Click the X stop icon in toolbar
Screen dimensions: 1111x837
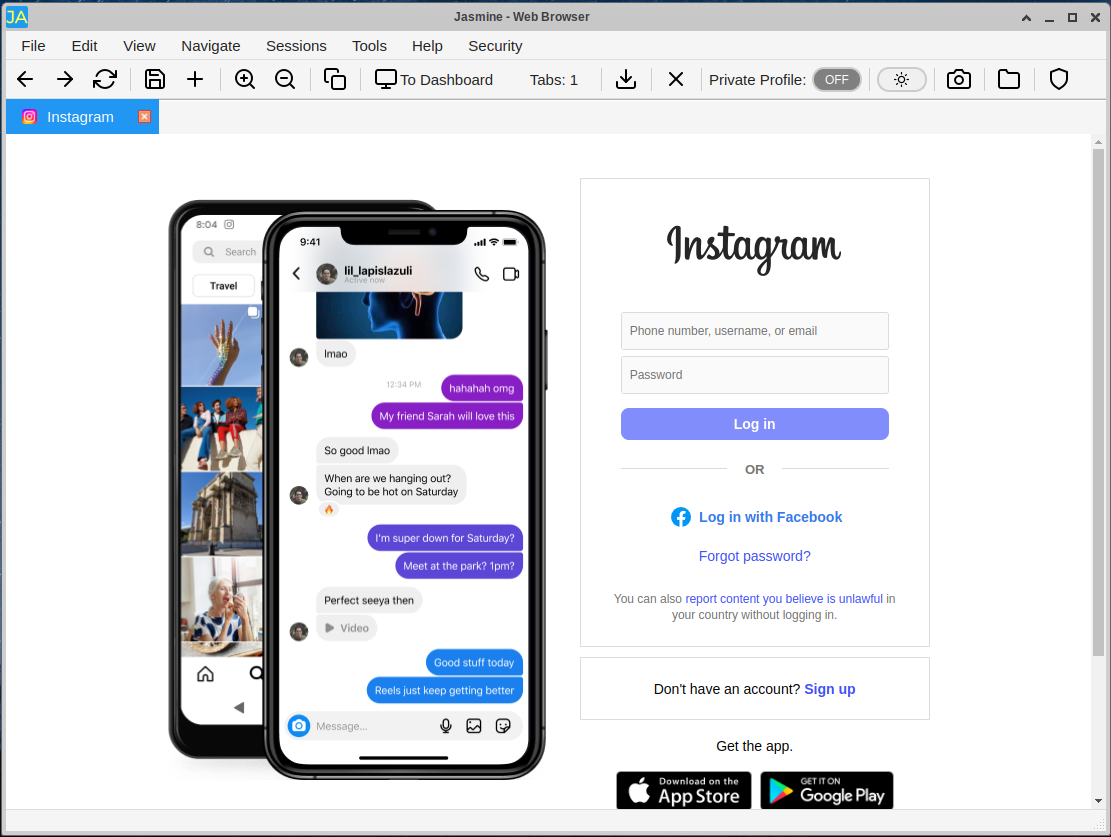point(676,79)
